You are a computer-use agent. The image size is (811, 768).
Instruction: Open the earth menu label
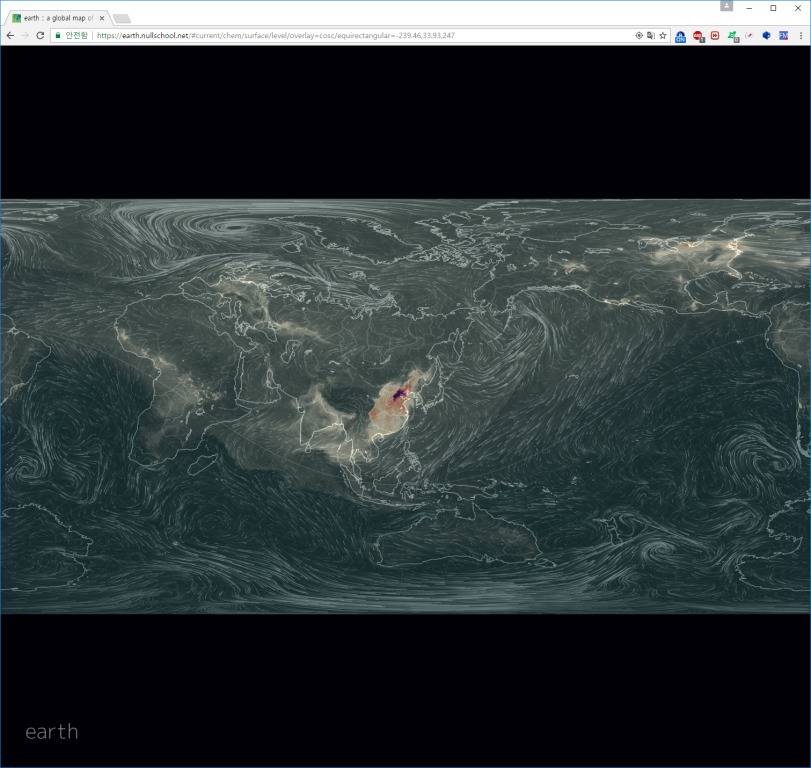(x=51, y=732)
